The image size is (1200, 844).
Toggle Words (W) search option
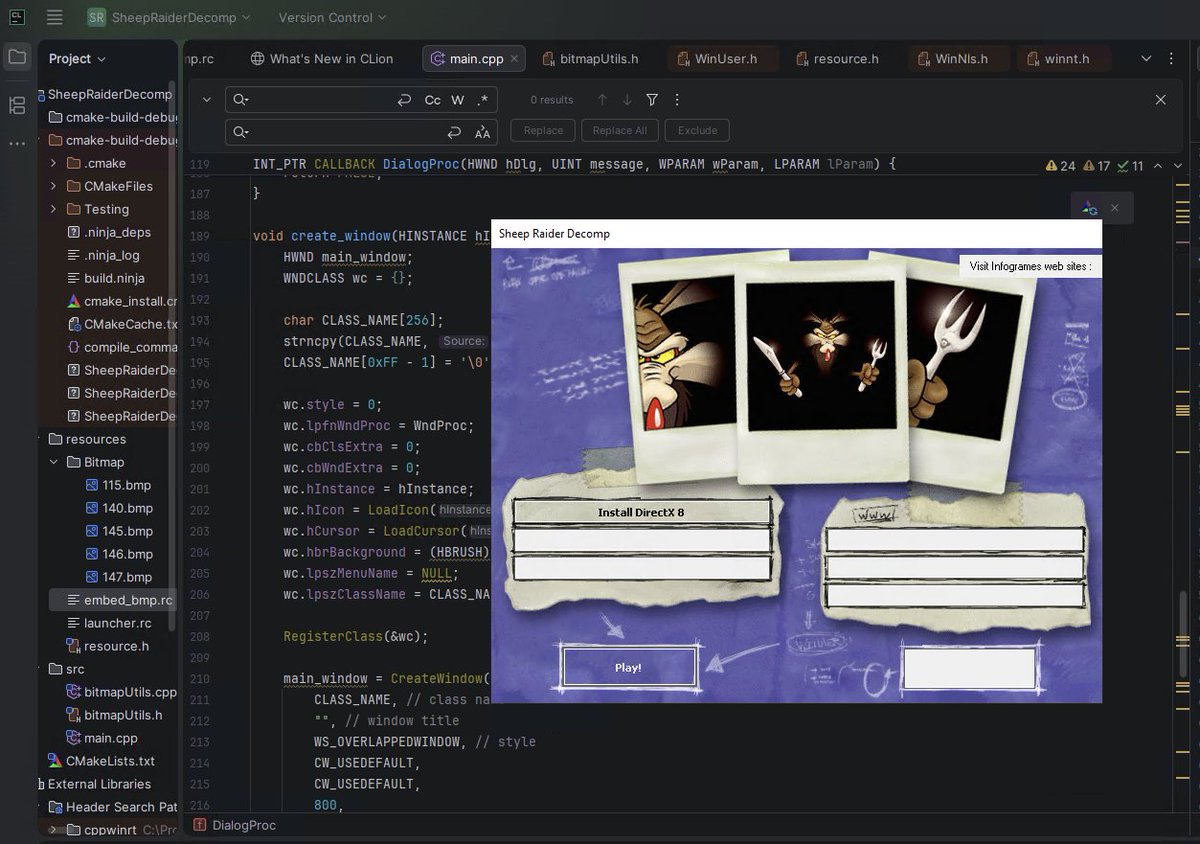458,100
